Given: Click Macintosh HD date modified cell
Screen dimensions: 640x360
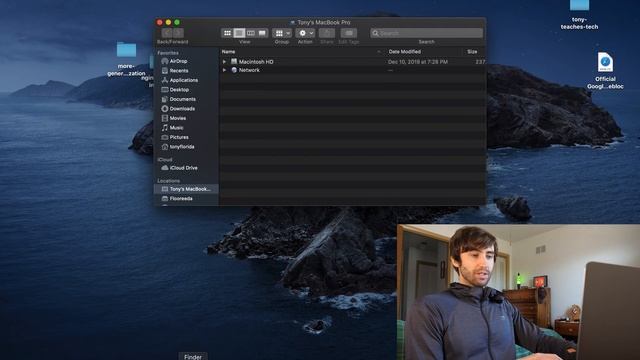Looking at the screenshot, I should (x=418, y=62).
